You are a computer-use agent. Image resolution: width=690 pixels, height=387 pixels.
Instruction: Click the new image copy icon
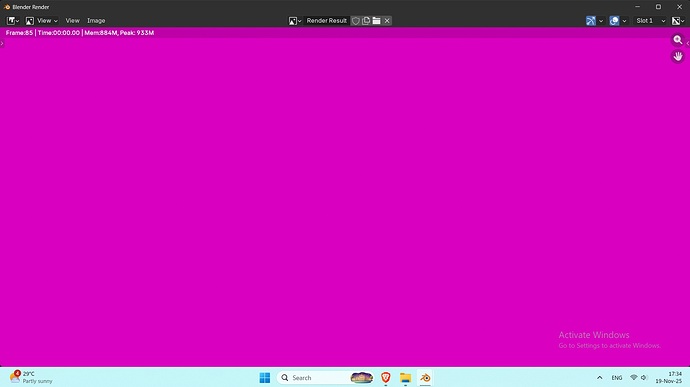click(366, 21)
